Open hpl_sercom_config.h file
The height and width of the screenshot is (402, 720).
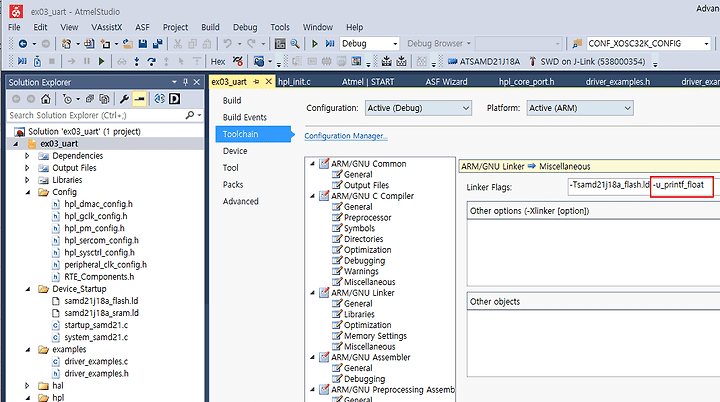[x=101, y=240]
